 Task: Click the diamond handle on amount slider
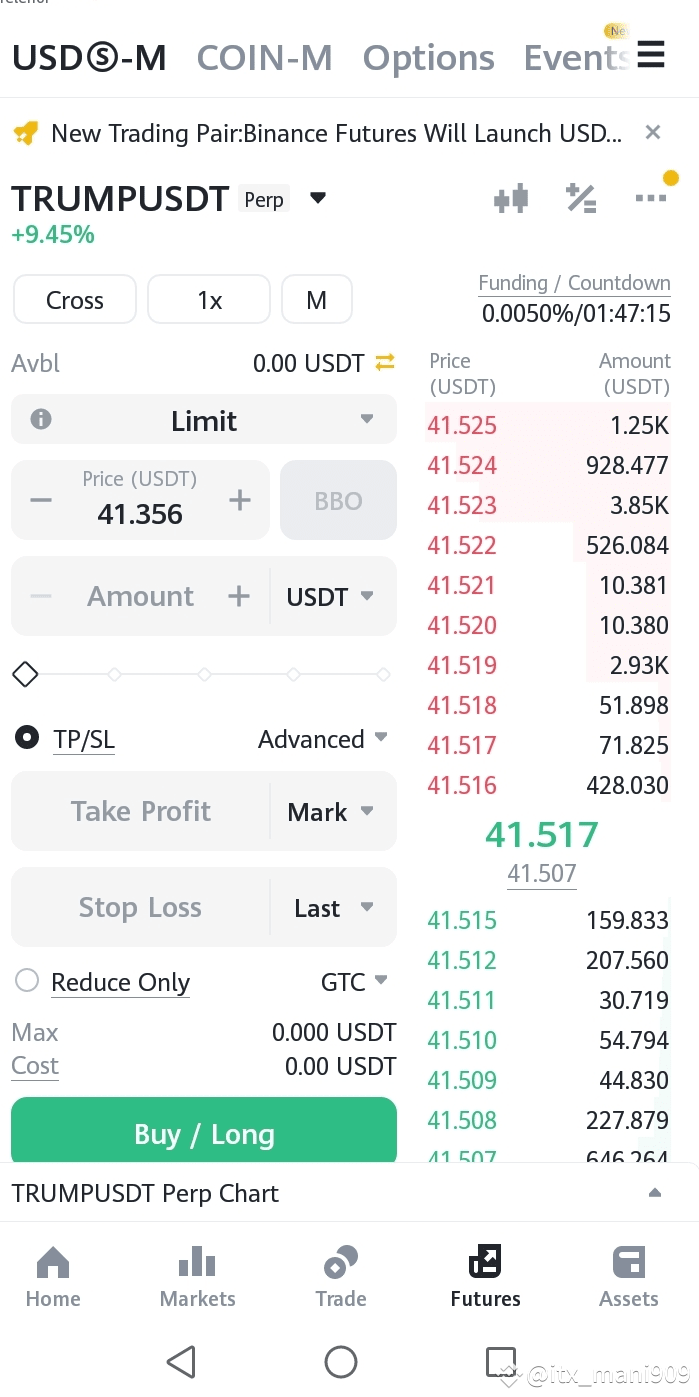[x=25, y=675]
